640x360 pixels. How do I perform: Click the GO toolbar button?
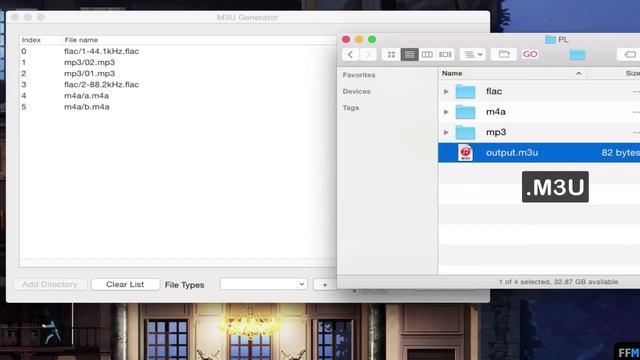point(530,54)
